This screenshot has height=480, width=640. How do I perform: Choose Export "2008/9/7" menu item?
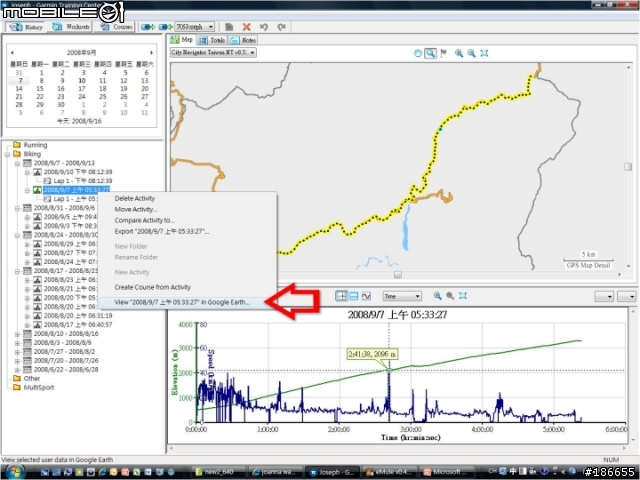162,231
